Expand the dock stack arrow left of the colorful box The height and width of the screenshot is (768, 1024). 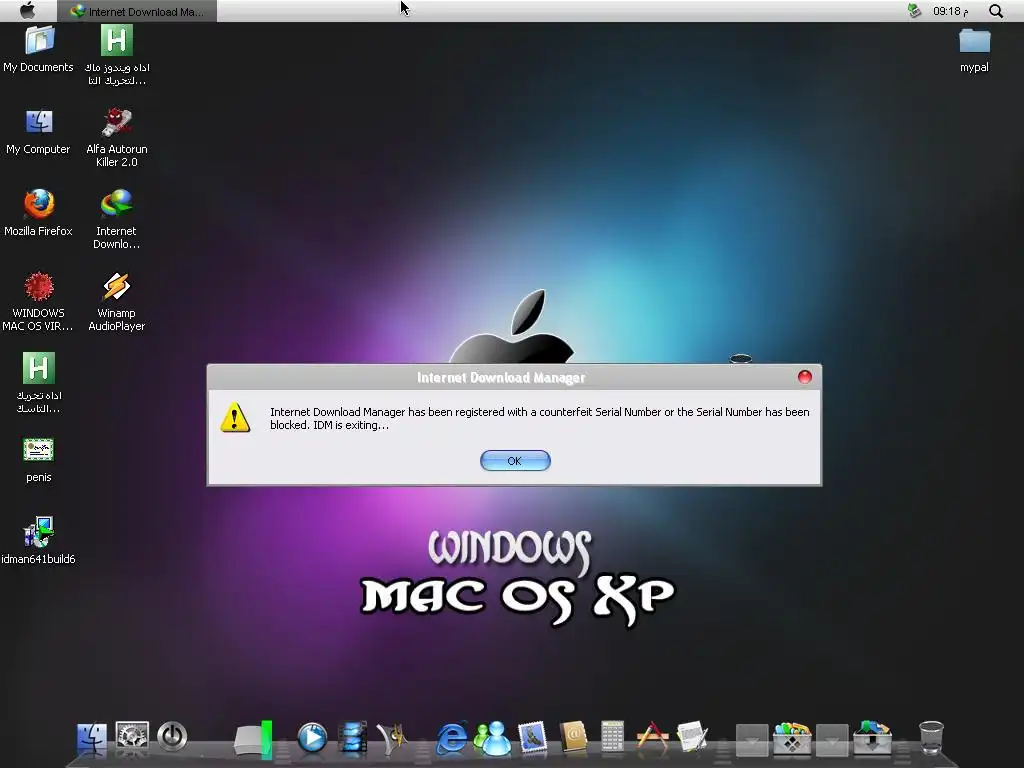point(752,740)
